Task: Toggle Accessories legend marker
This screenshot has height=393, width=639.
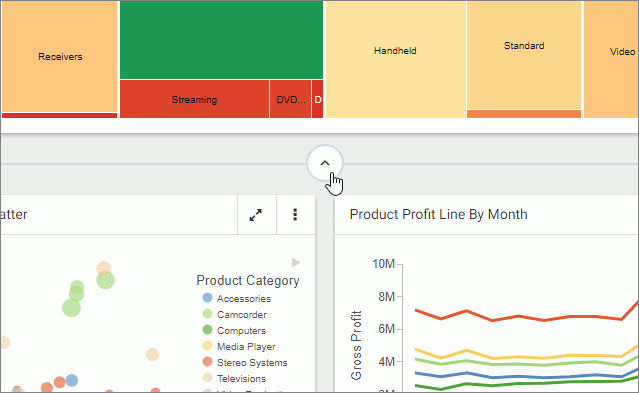Action: pyautogui.click(x=207, y=298)
